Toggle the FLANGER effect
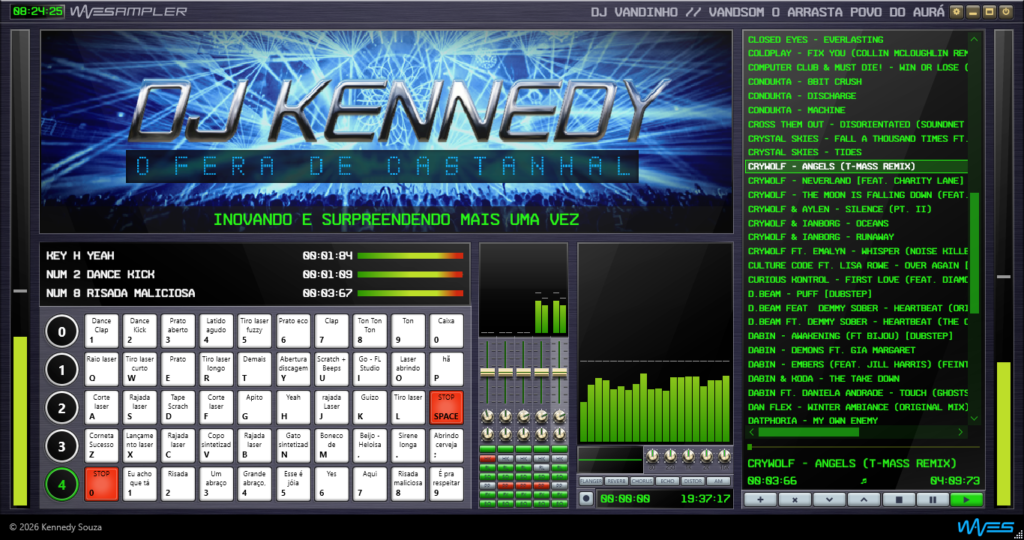Image resolution: width=1024 pixels, height=540 pixels. (x=590, y=481)
